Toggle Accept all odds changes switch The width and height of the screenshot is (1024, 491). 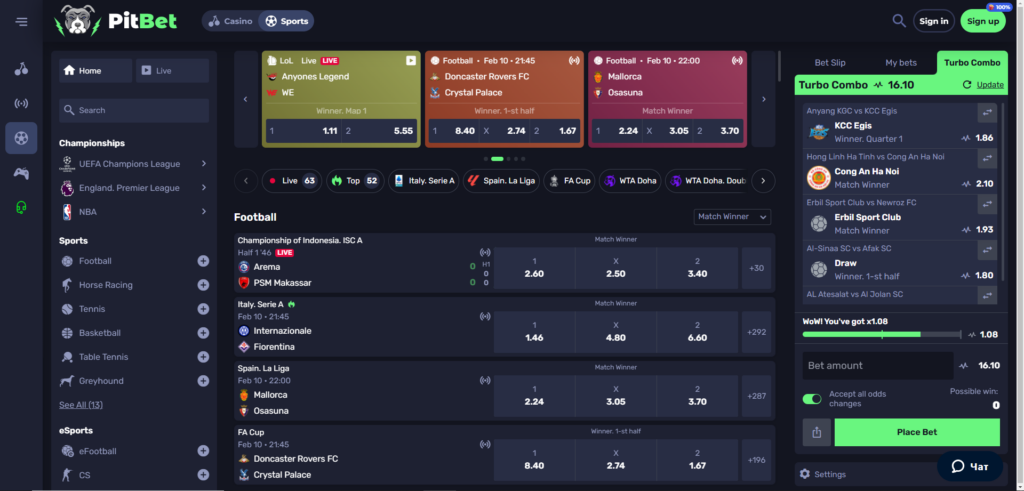[812, 399]
